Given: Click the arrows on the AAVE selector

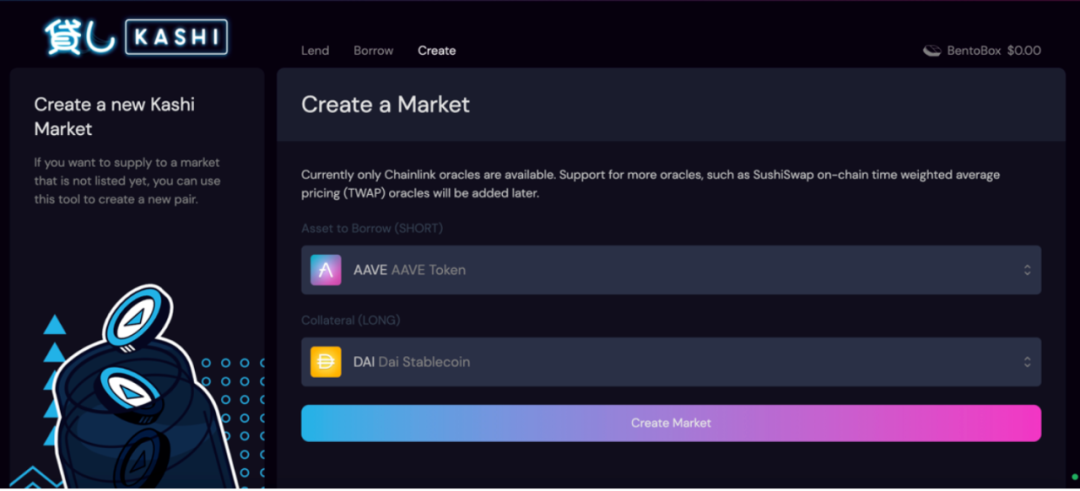Looking at the screenshot, I should [1027, 270].
